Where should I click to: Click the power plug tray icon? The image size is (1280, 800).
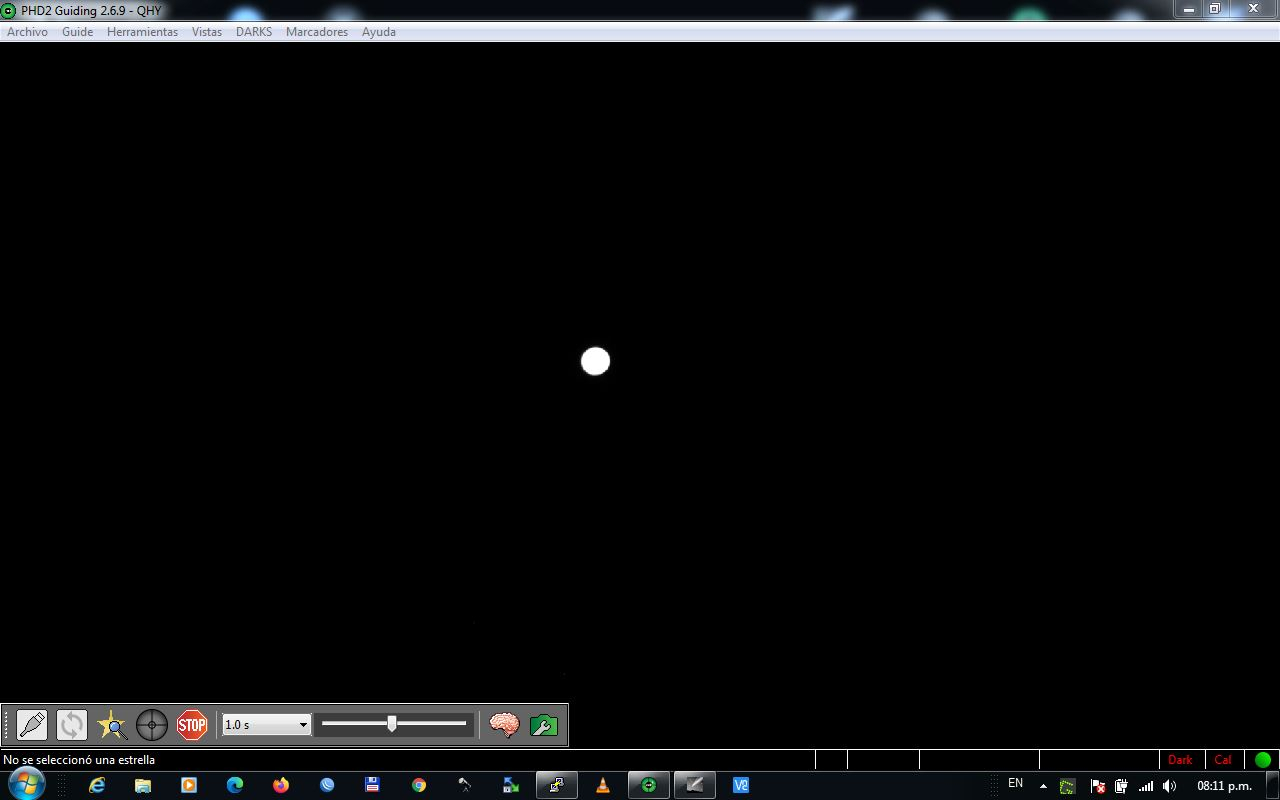pyautogui.click(x=1121, y=786)
